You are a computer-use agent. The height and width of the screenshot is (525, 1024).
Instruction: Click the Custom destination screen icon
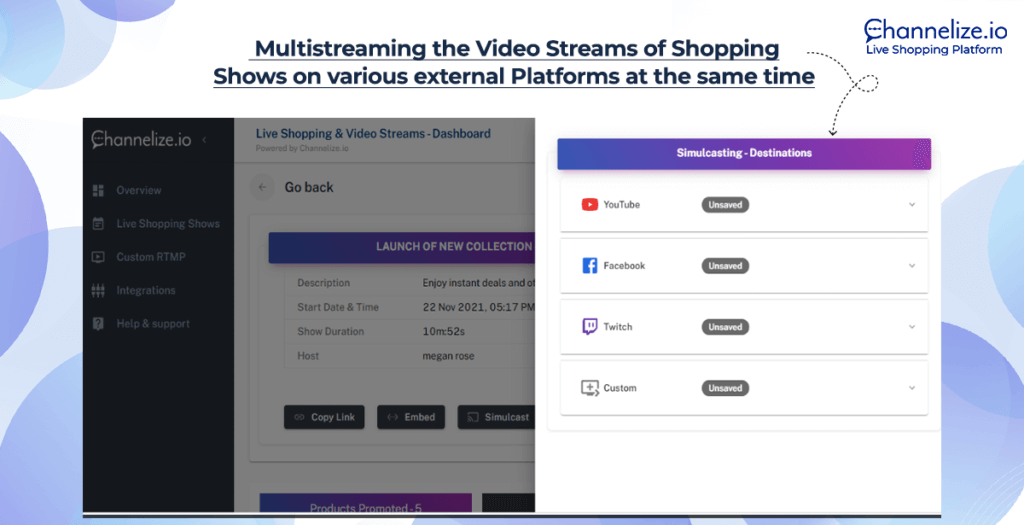point(590,388)
